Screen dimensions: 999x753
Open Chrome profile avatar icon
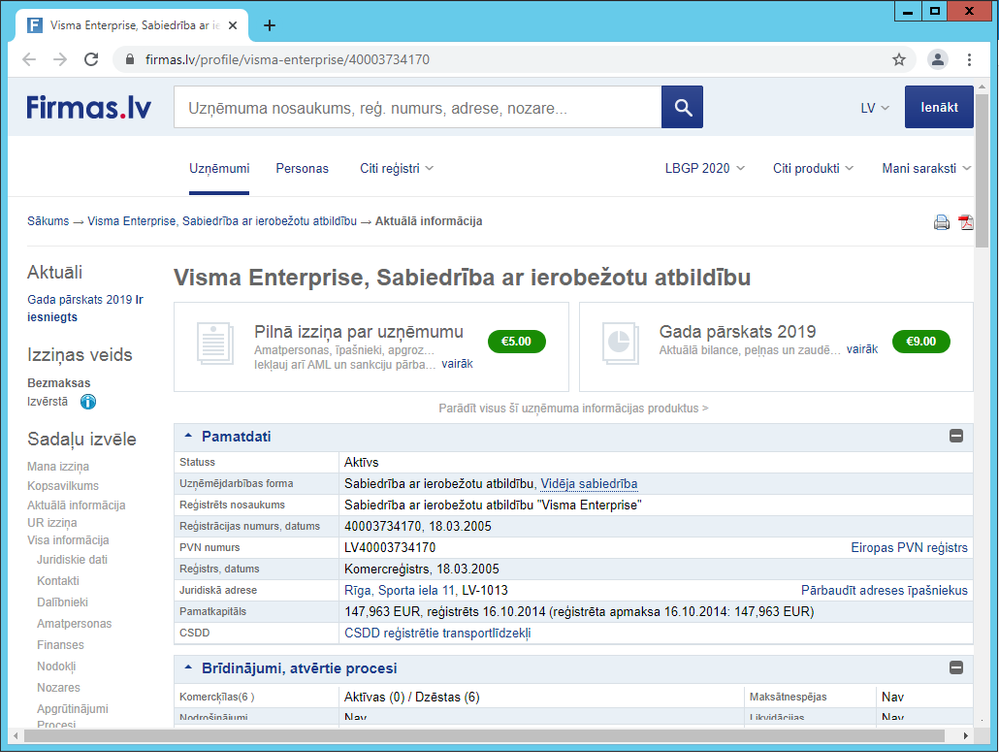click(x=937, y=60)
